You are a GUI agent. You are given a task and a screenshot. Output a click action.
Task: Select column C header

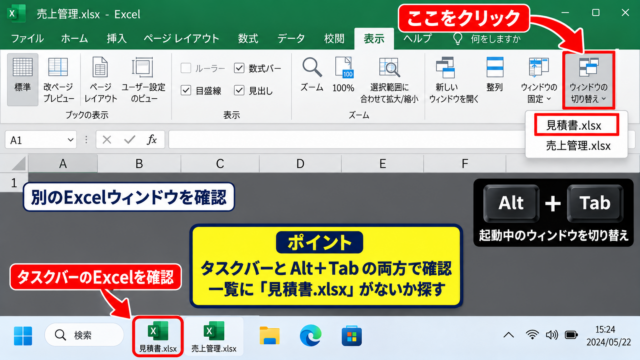click(220, 164)
